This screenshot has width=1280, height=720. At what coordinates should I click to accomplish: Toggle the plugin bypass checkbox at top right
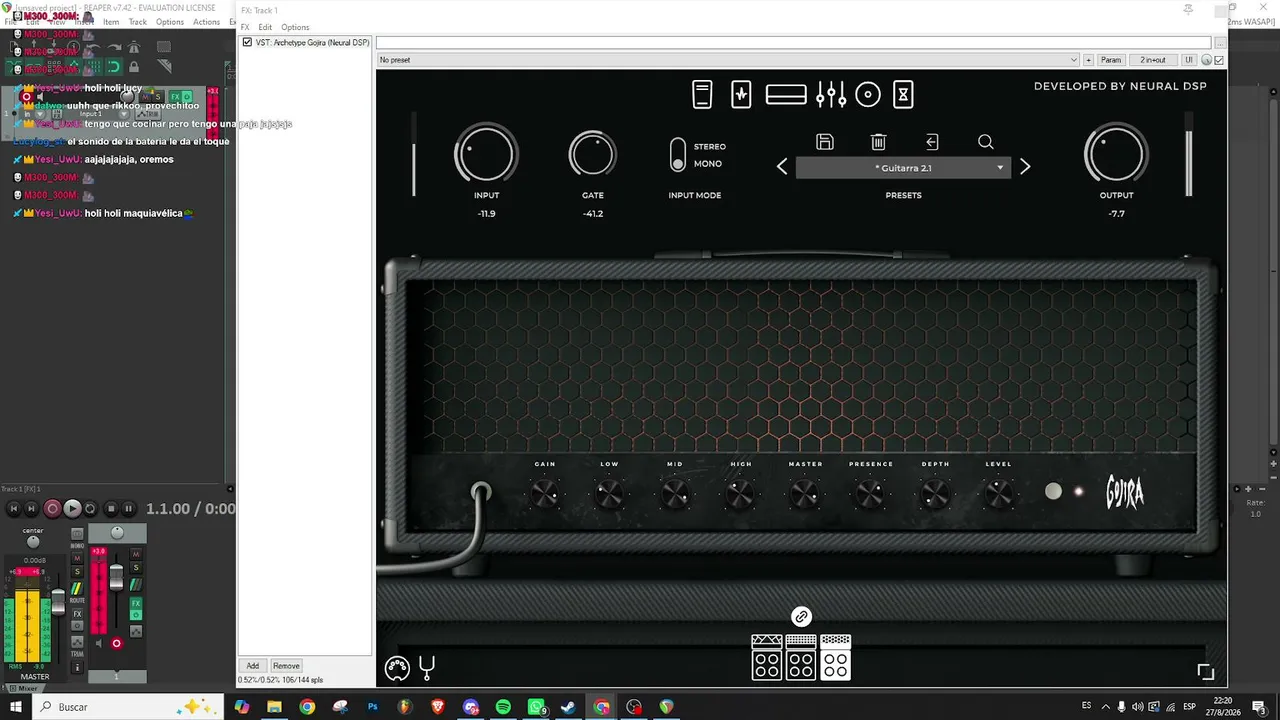coord(1219,60)
